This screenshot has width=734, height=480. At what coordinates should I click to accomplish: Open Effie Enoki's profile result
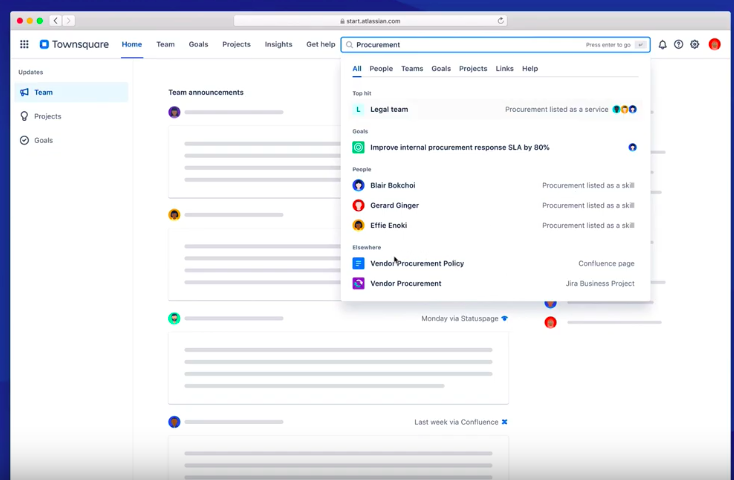(494, 225)
